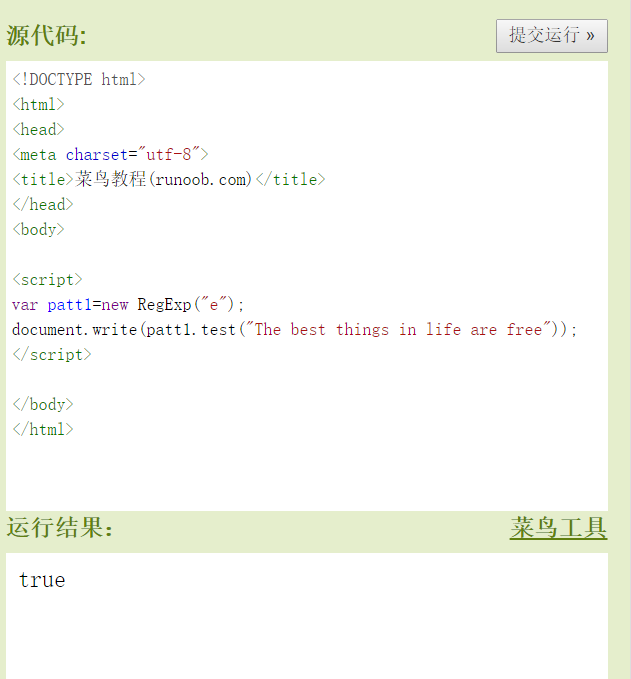
Task: Click the opening body tag line
Action: click(38, 229)
